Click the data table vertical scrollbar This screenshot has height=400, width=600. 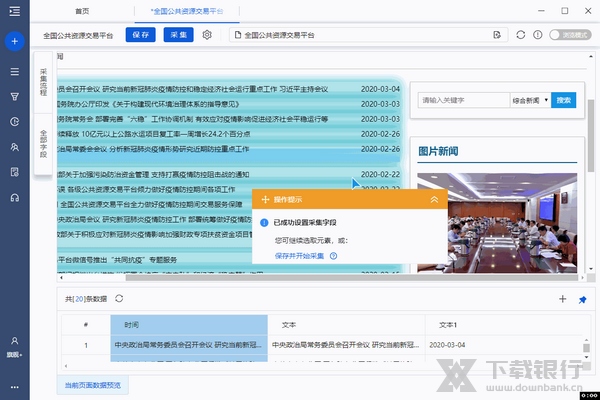coord(586,347)
